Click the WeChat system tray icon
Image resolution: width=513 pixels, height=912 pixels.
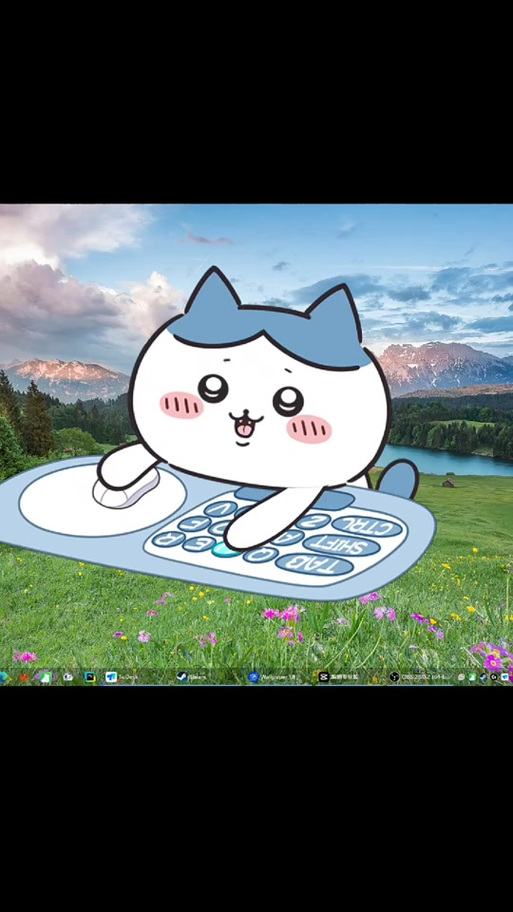462,677
